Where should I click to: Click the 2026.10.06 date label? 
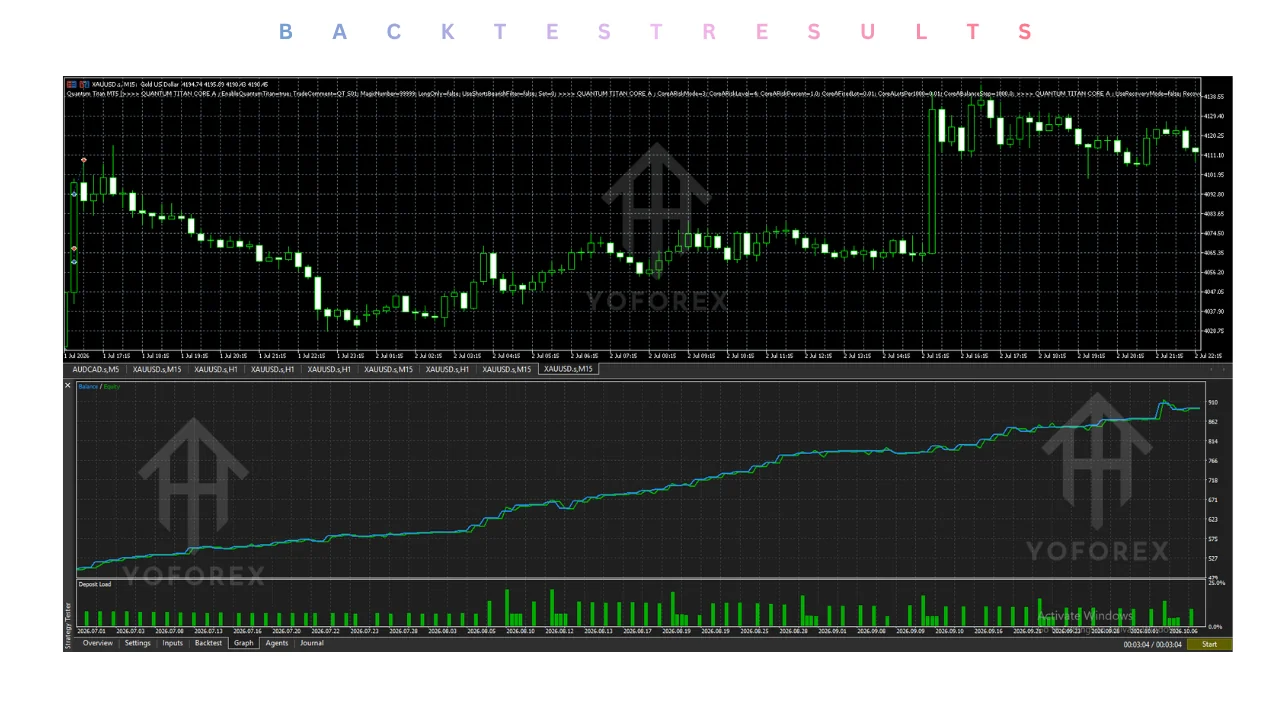[1183, 631]
